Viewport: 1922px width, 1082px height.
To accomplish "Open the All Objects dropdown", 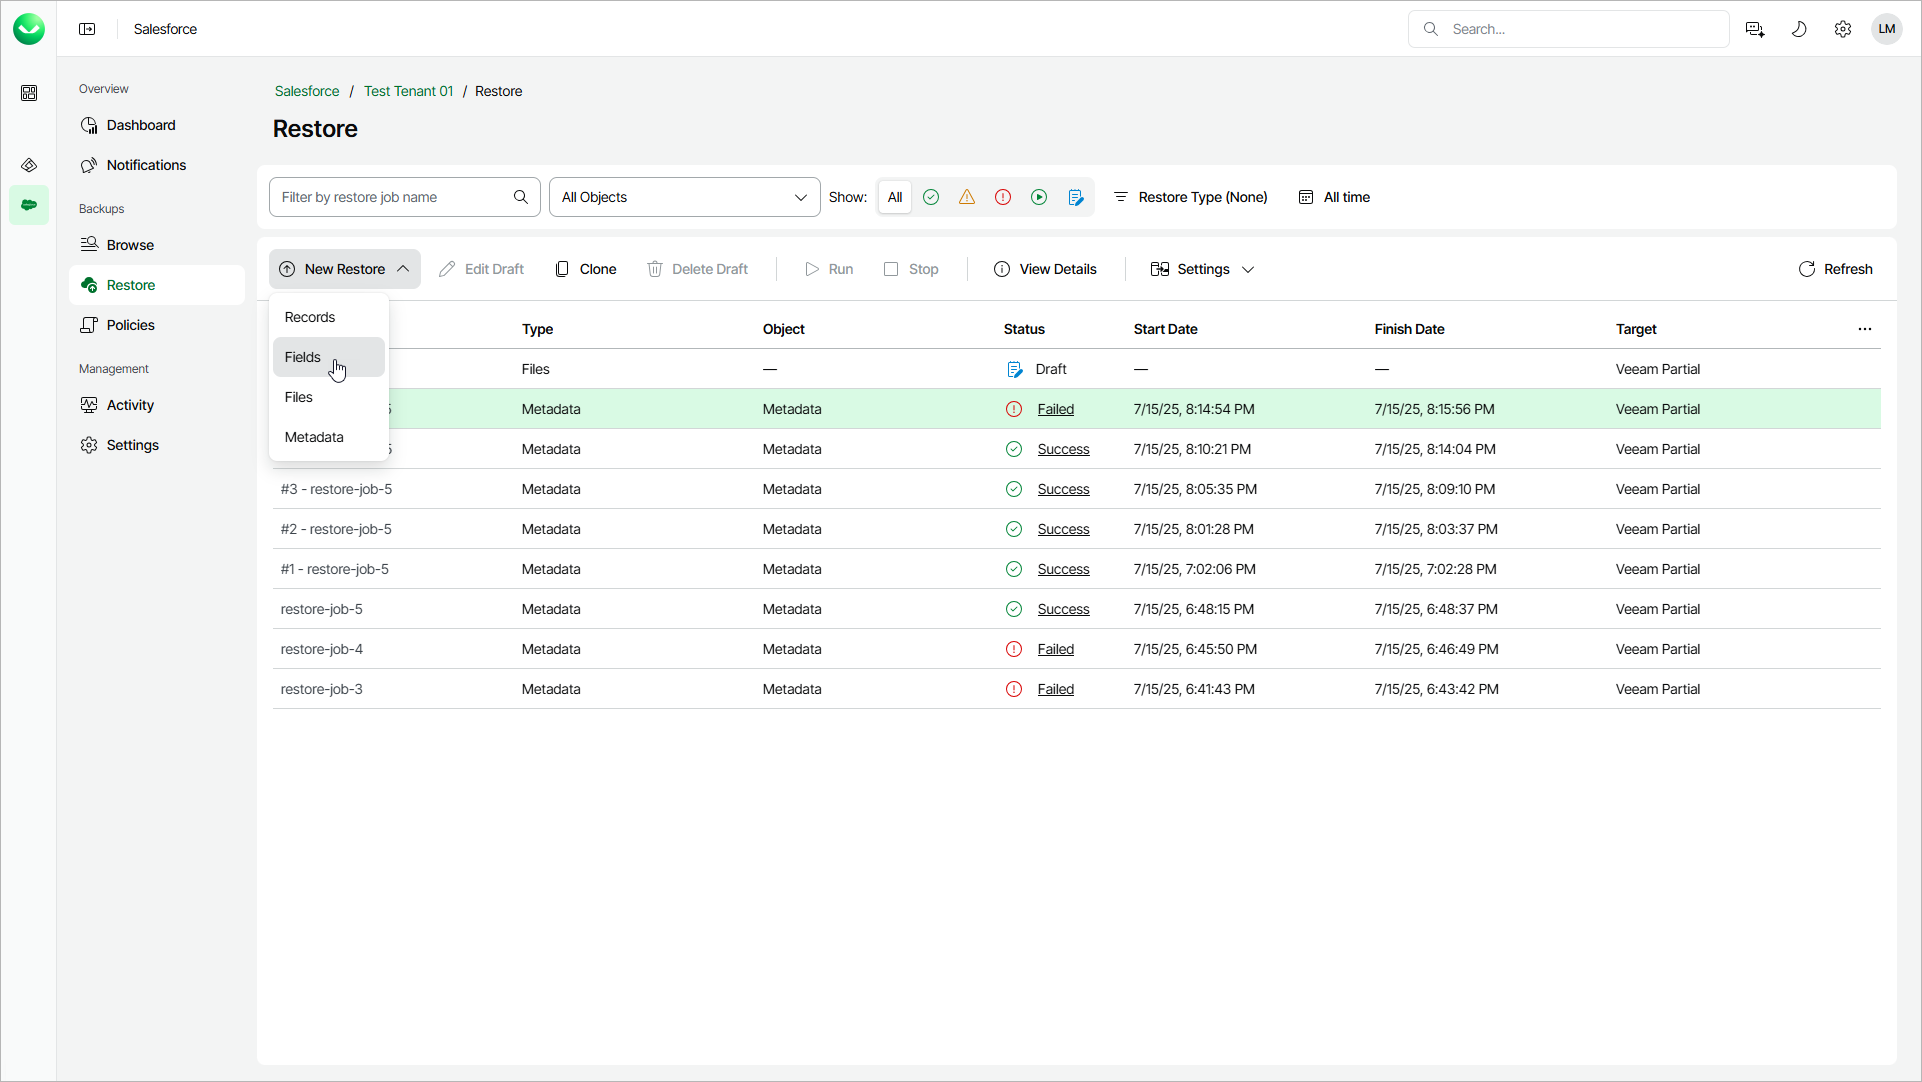I will [x=684, y=197].
